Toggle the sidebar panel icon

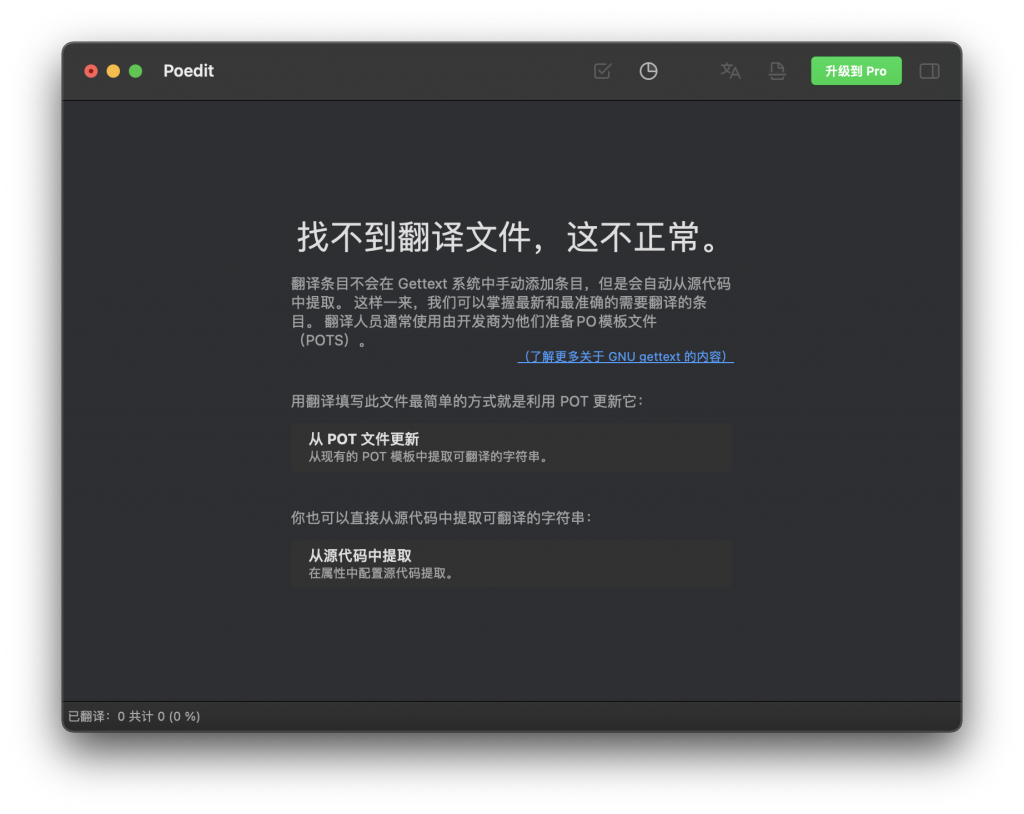tap(929, 71)
